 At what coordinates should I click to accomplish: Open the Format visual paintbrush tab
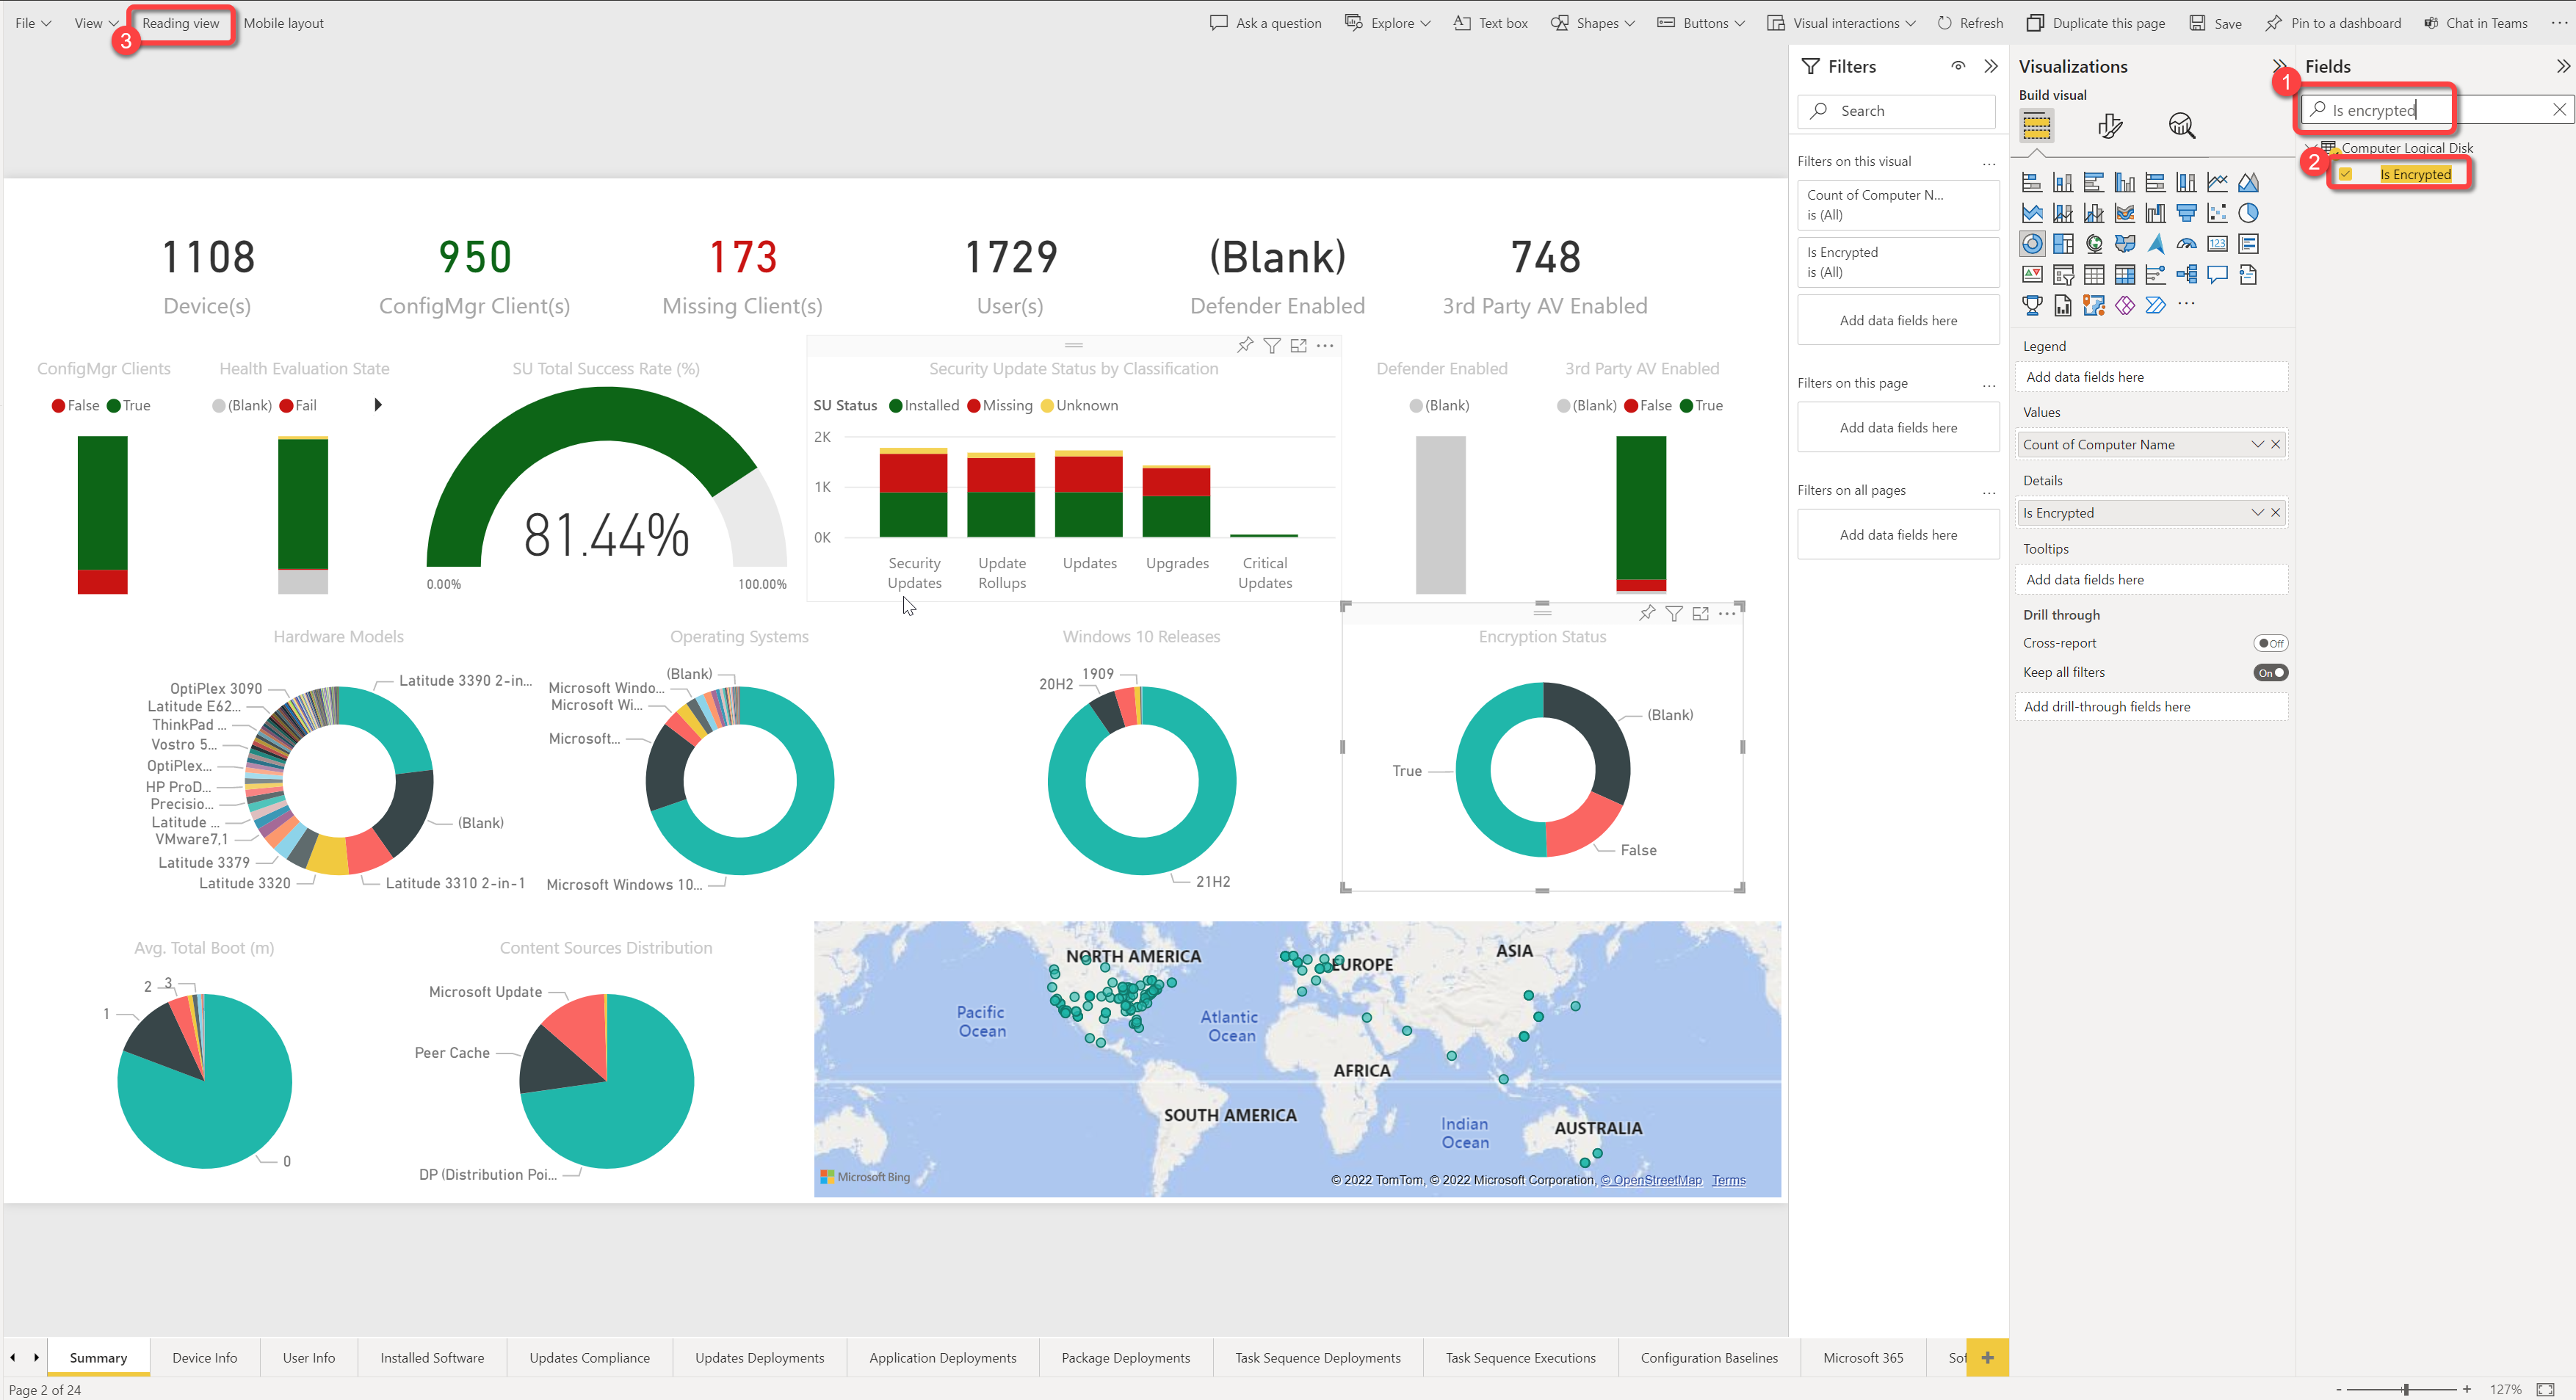tap(2110, 126)
